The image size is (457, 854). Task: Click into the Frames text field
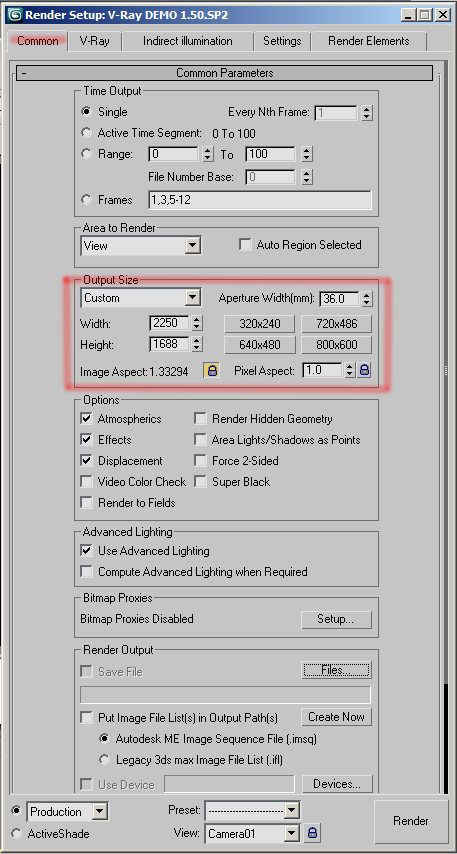click(260, 200)
